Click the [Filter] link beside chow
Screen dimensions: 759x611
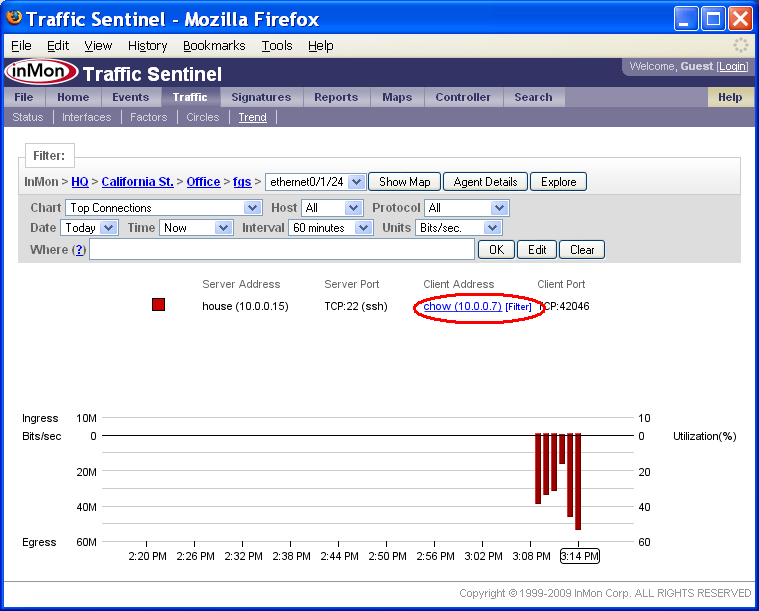[518, 306]
